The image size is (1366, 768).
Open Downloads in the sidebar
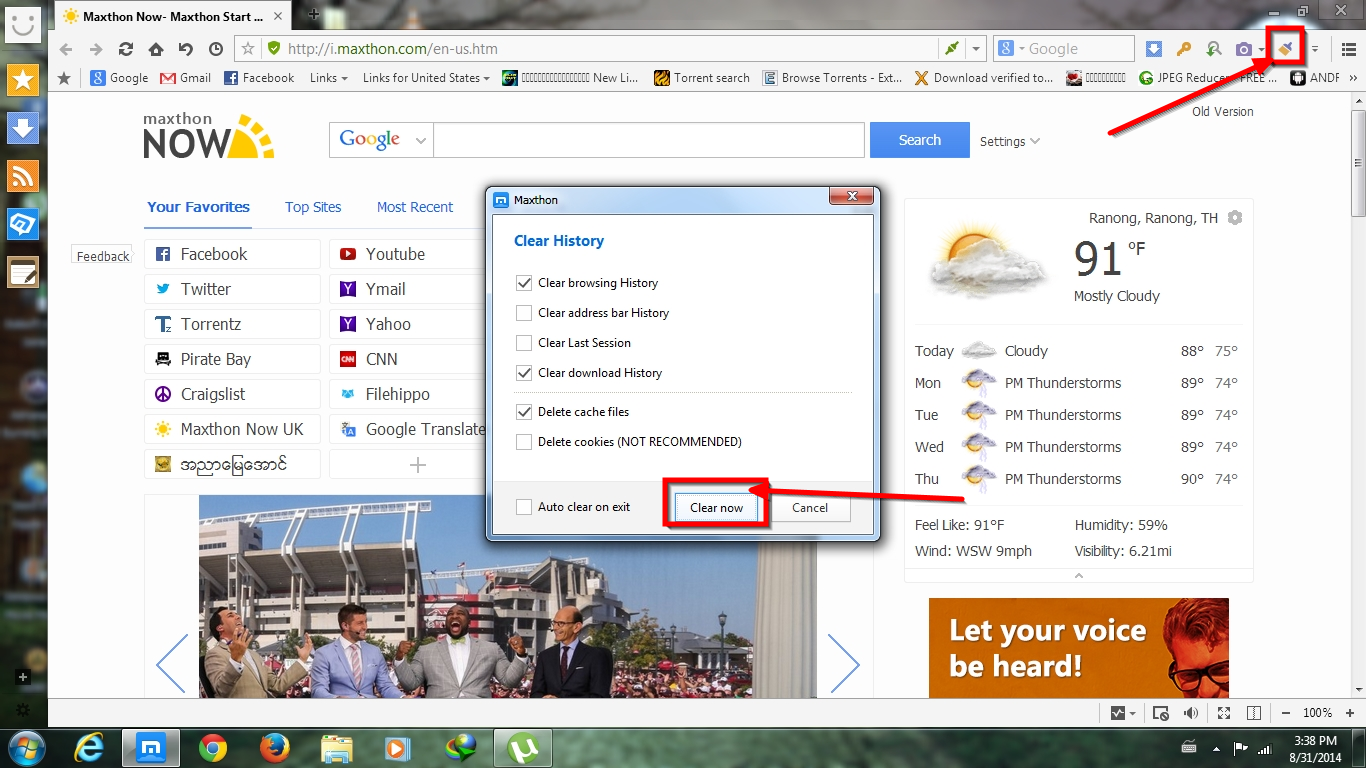(23, 128)
